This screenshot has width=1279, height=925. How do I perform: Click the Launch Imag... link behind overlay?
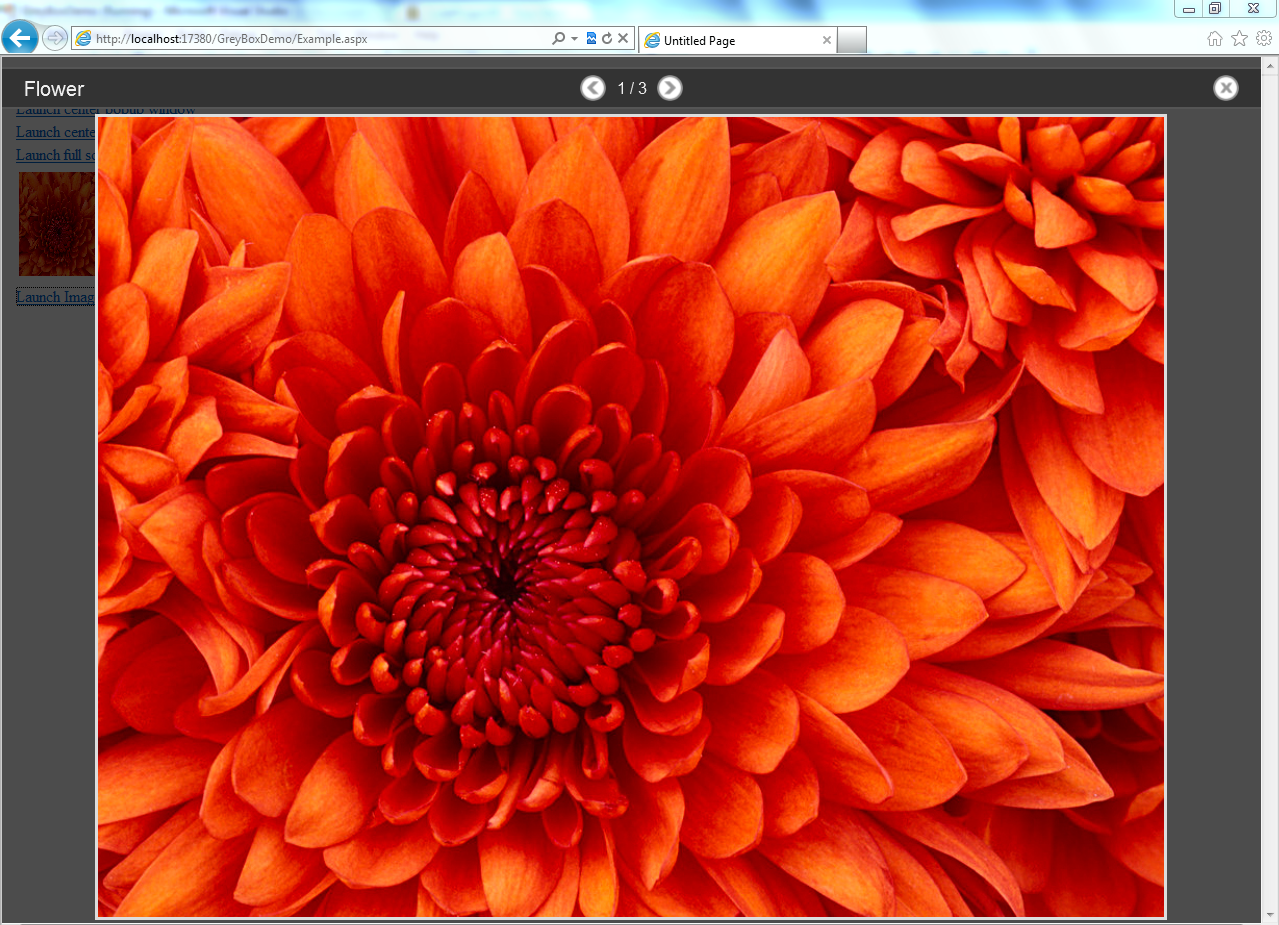56,297
